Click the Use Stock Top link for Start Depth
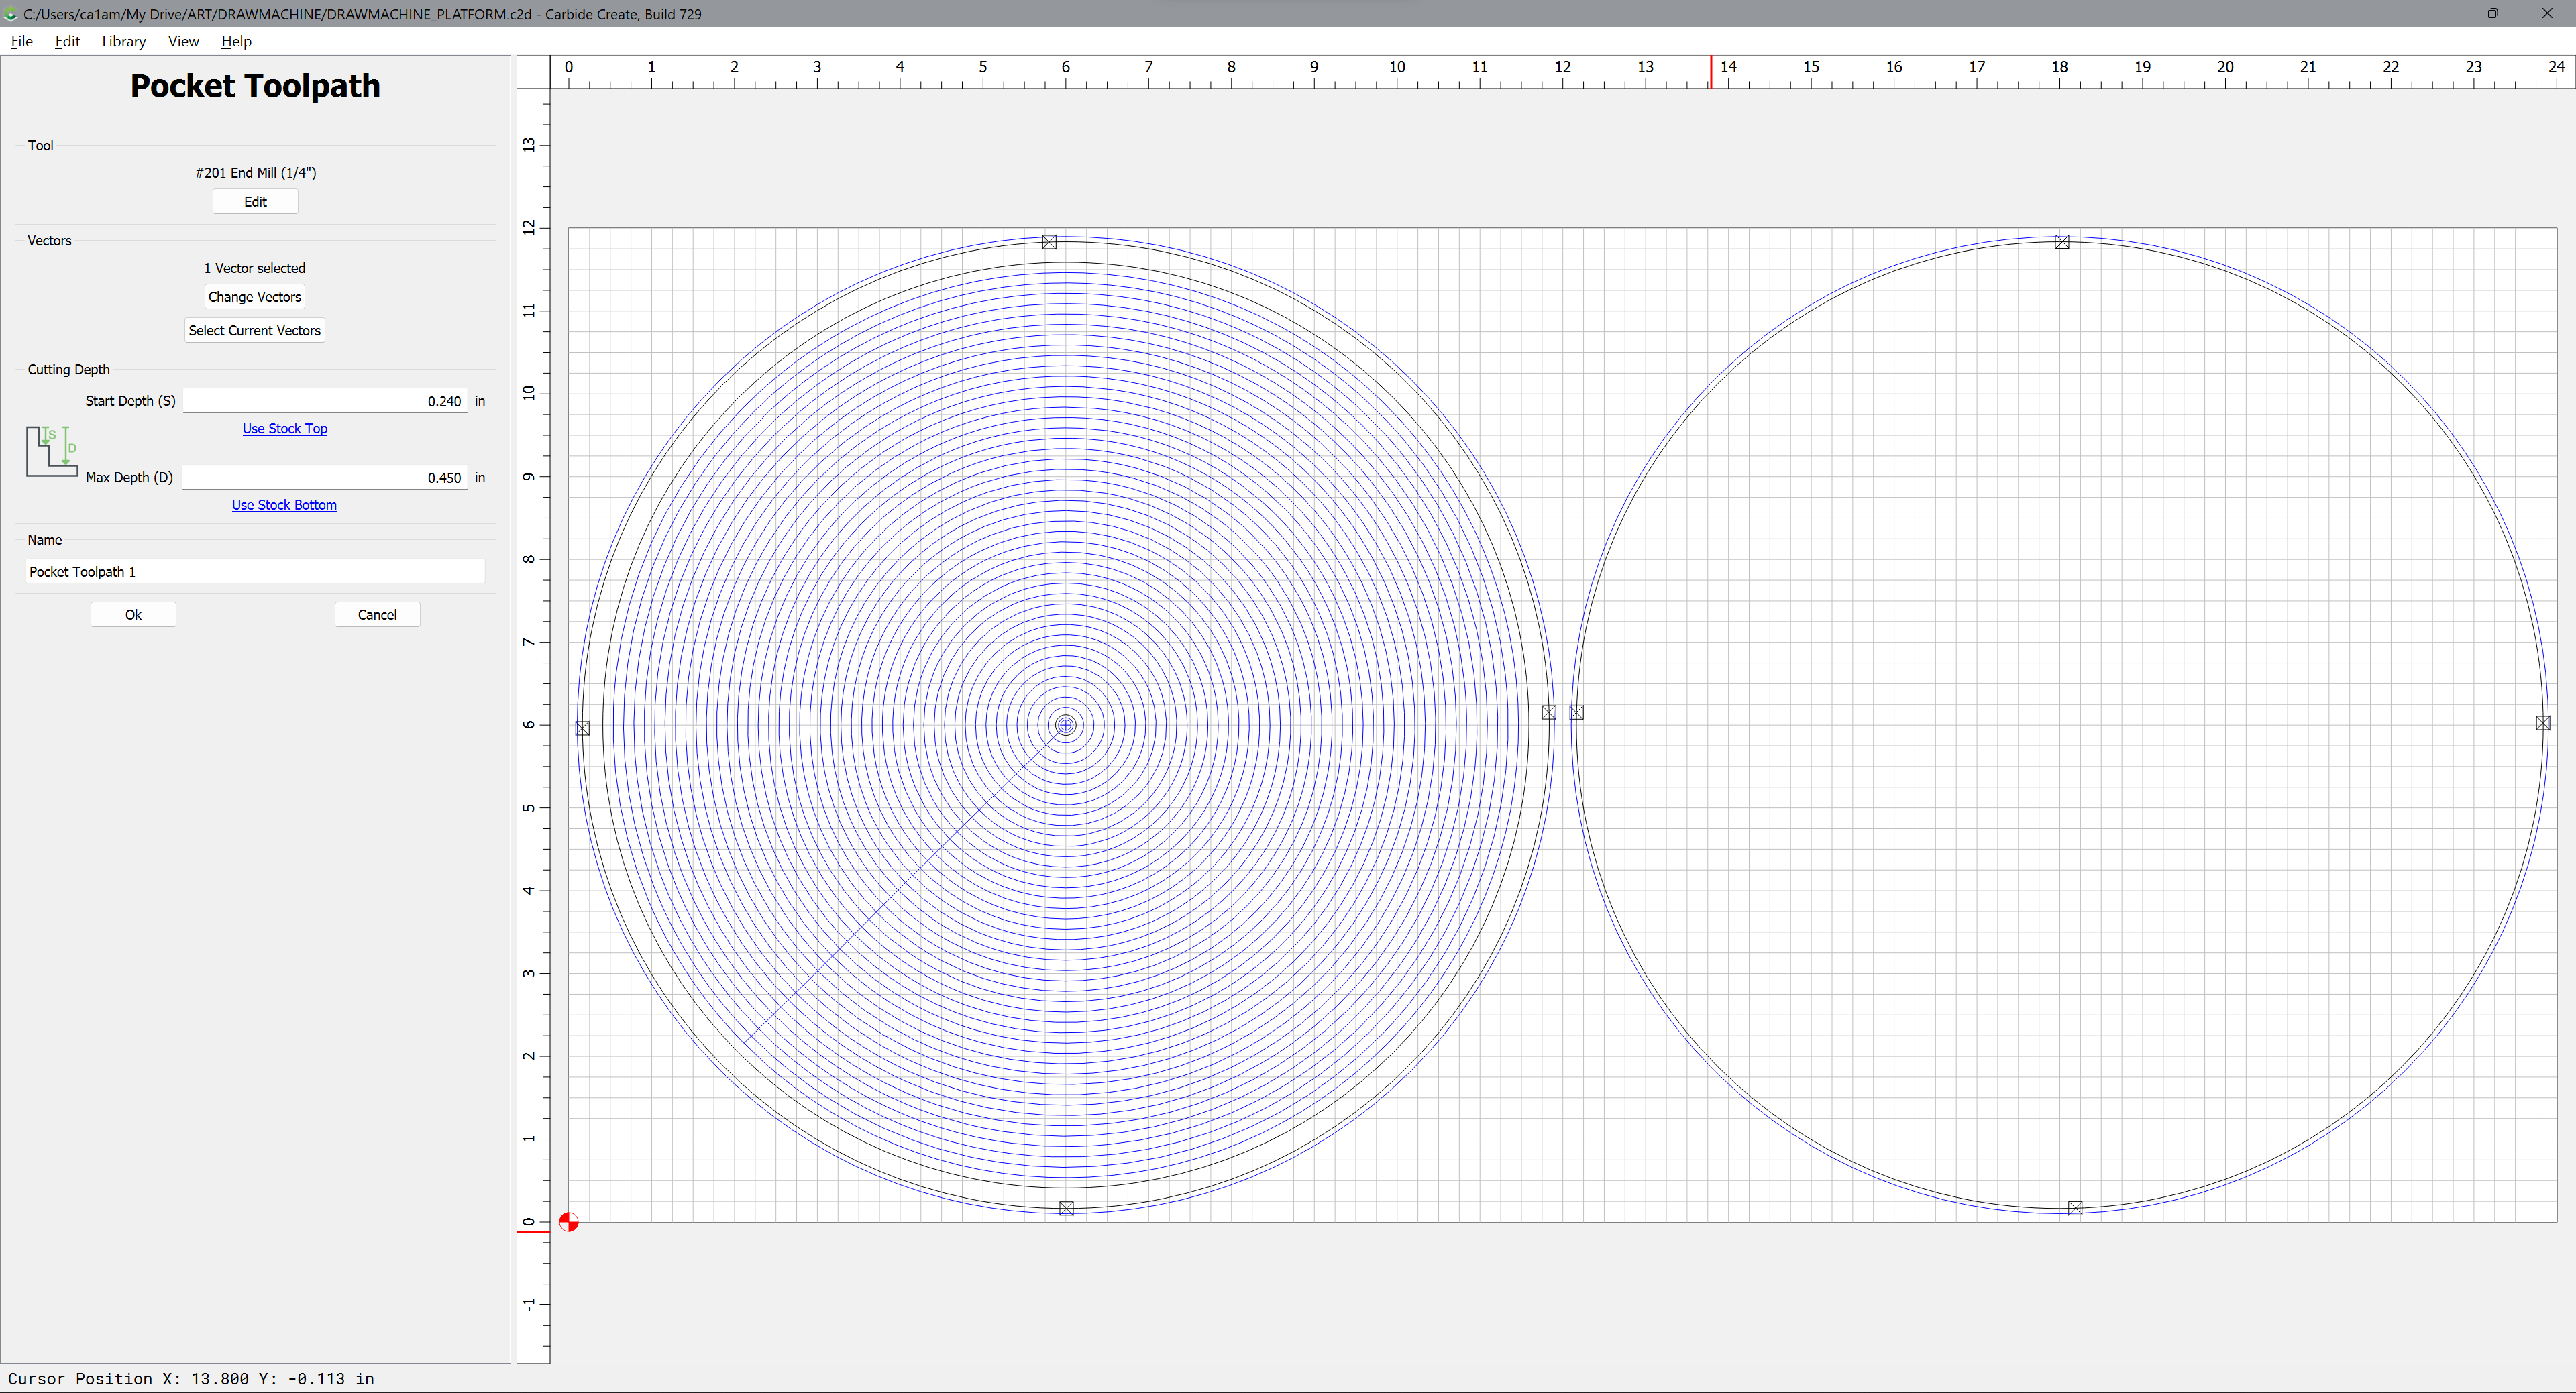 click(x=283, y=427)
